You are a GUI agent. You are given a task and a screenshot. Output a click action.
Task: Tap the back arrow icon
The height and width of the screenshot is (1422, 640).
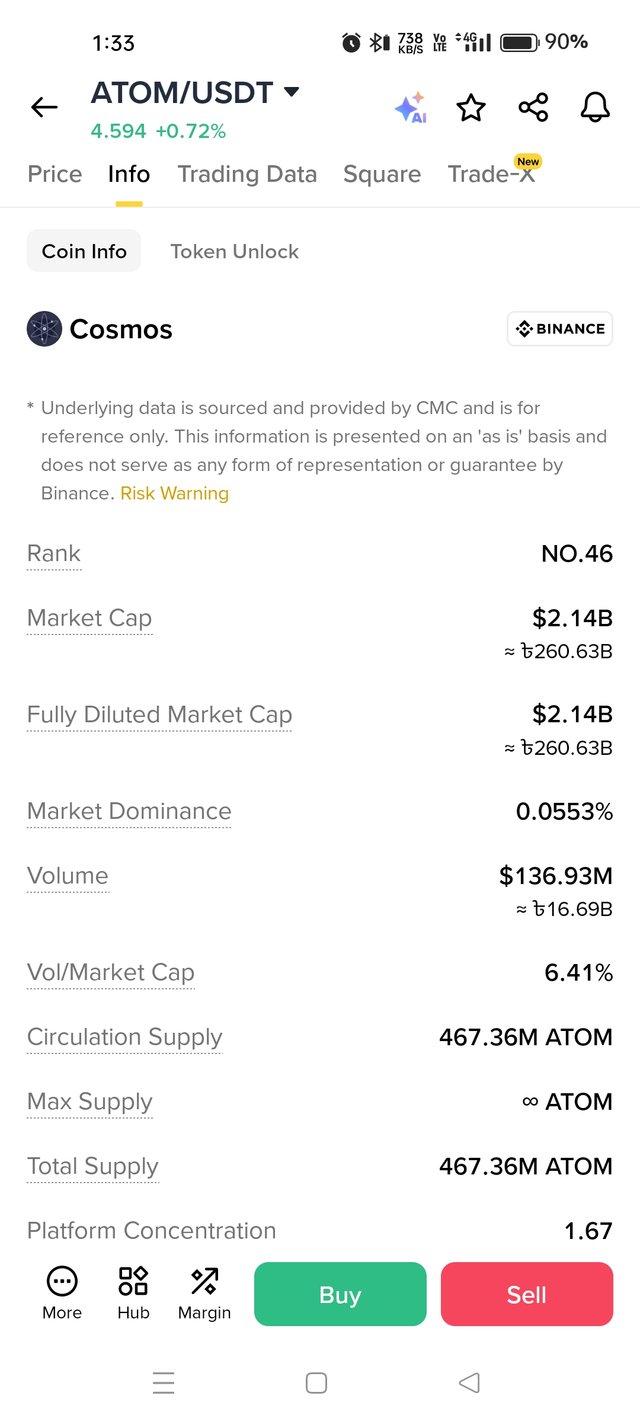pyautogui.click(x=44, y=107)
